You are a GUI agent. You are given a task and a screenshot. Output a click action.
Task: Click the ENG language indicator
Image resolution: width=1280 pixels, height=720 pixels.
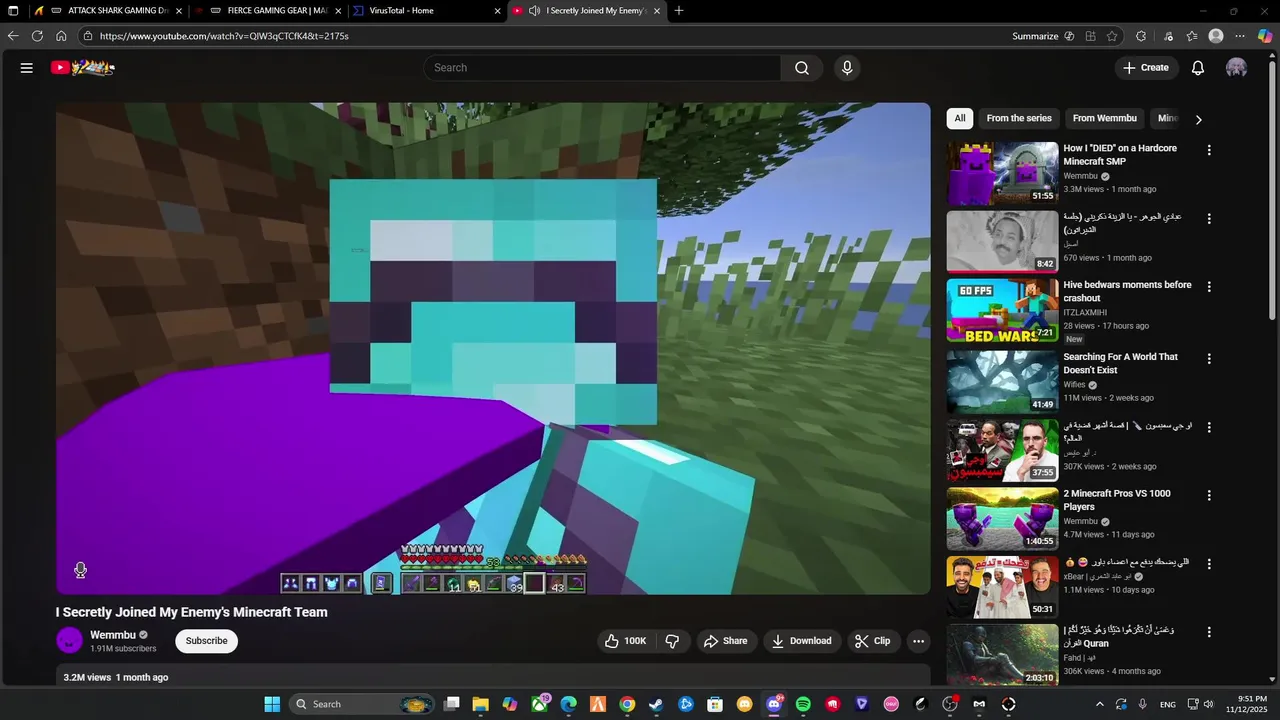coord(1168,704)
